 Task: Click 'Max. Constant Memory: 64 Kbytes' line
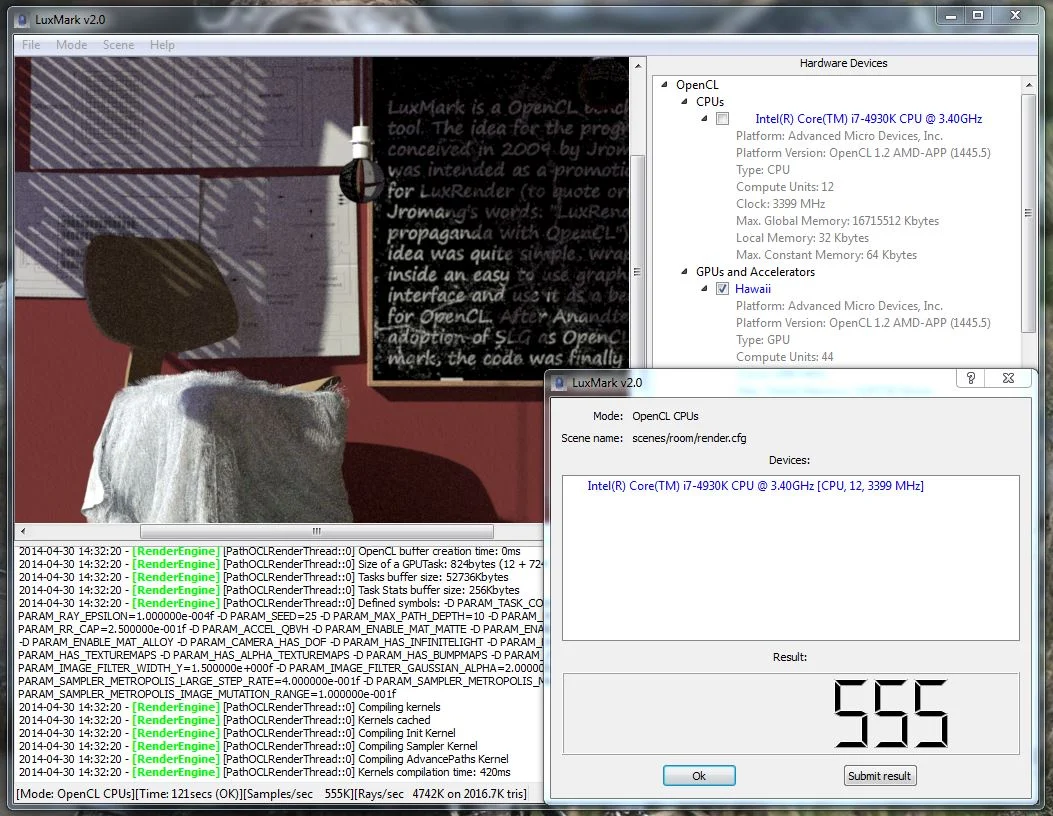pos(826,255)
